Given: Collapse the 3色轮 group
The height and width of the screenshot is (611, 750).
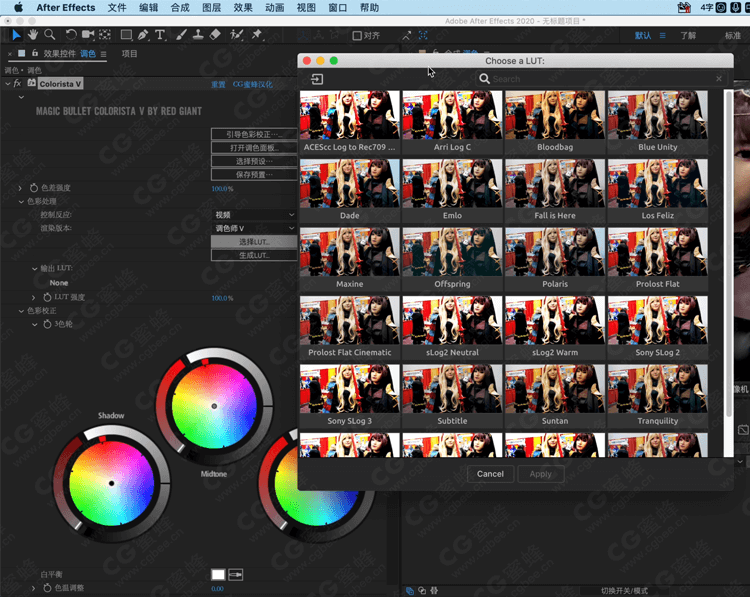Looking at the screenshot, I should (x=34, y=324).
